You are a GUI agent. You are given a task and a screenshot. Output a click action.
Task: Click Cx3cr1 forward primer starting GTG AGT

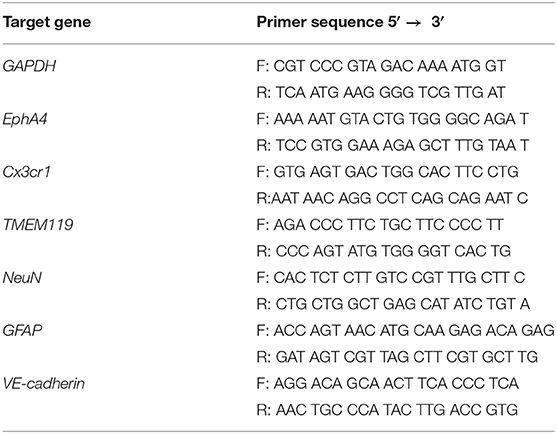click(388, 172)
